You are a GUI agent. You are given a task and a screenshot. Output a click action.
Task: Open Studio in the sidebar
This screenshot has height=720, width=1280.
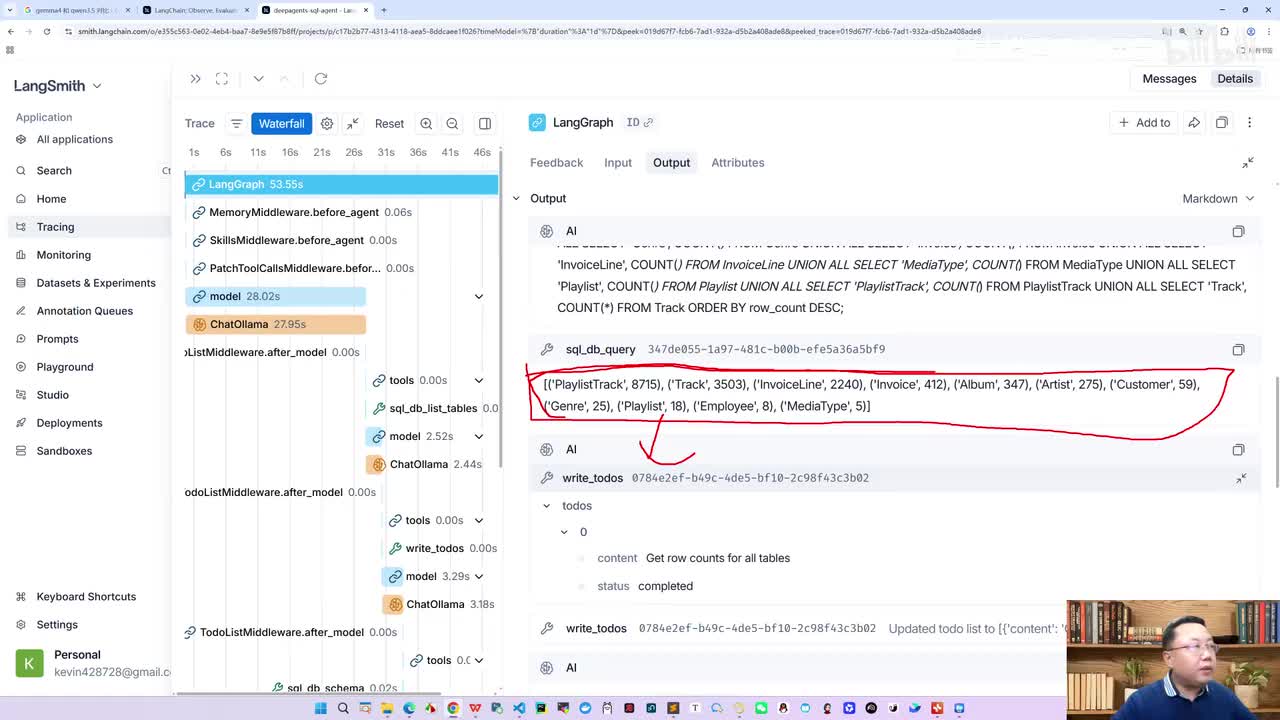click(52, 395)
